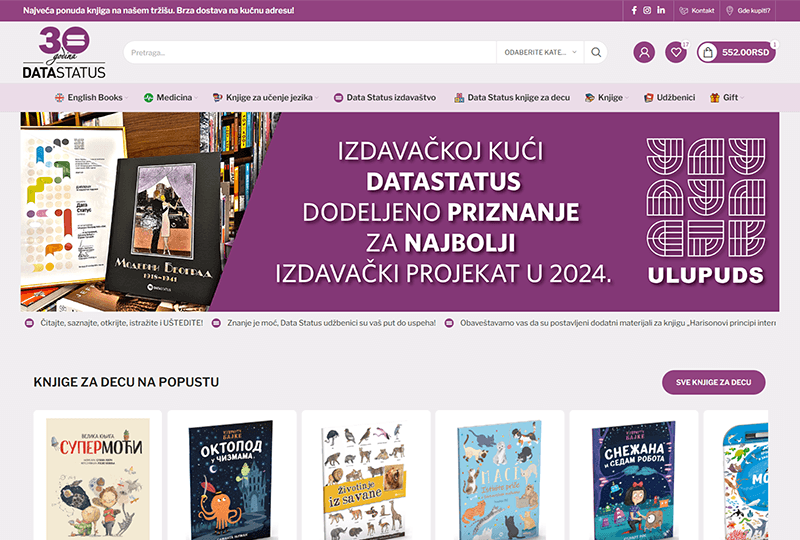
Task: Expand the Medicina menu chevron
Action: [196, 97]
